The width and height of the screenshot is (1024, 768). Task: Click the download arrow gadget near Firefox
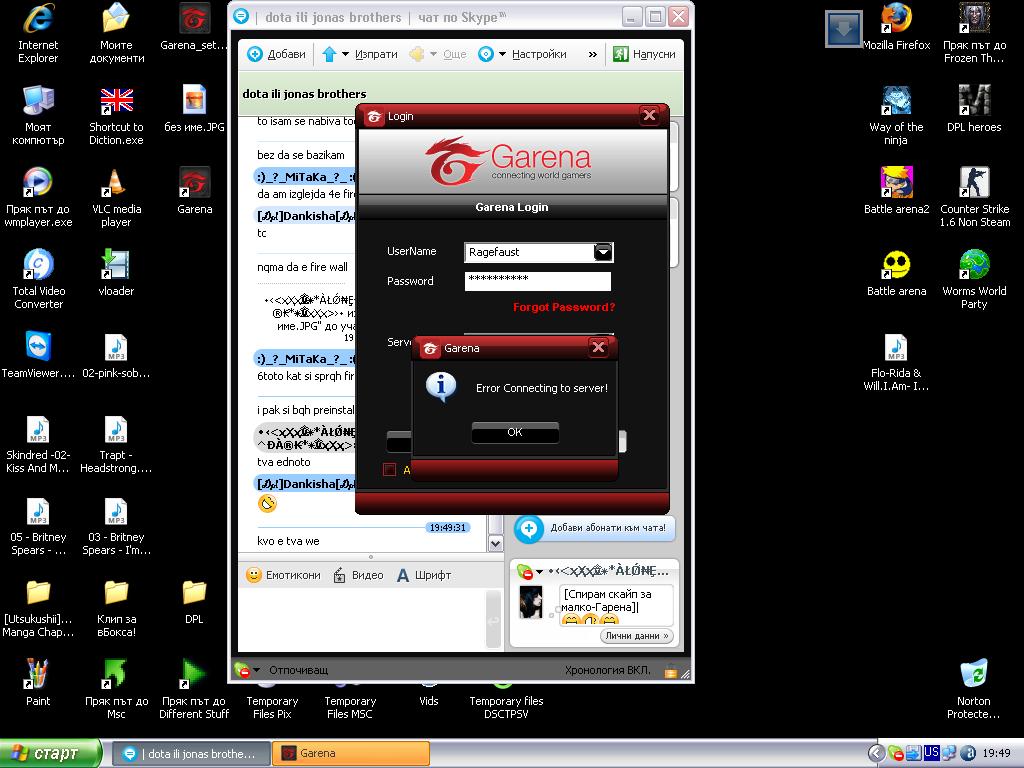click(843, 29)
